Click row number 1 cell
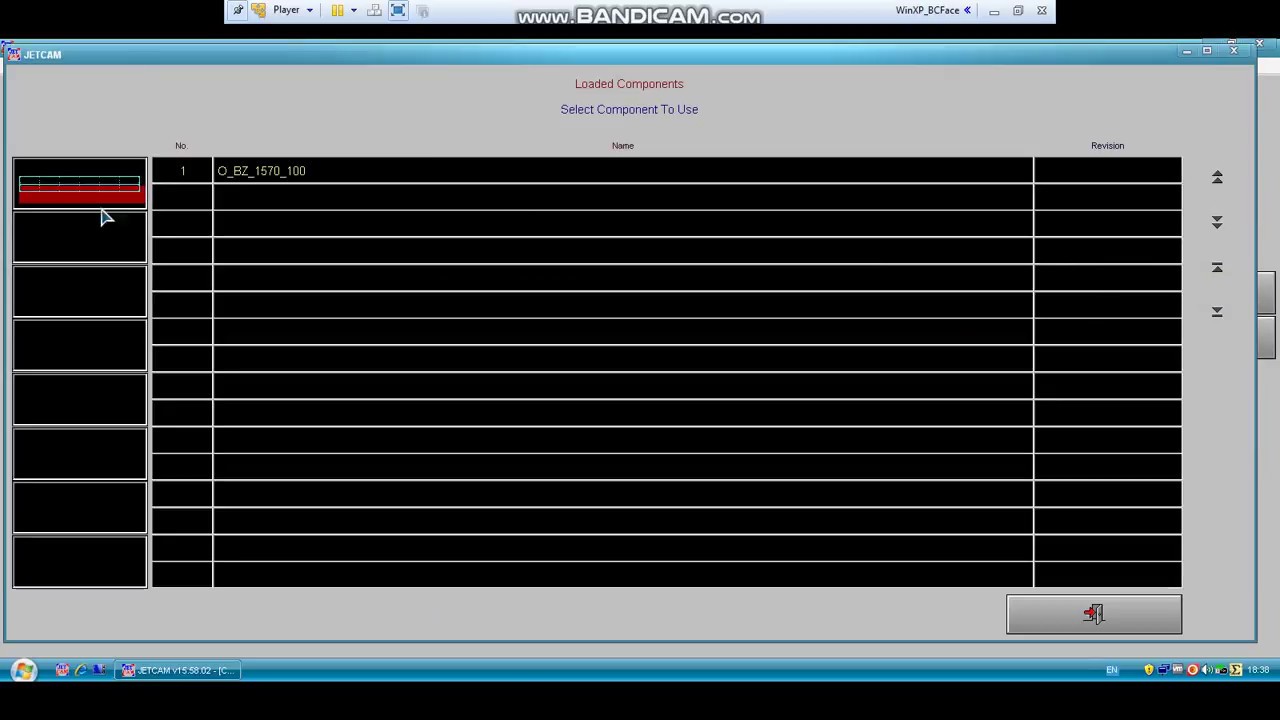 coord(182,171)
